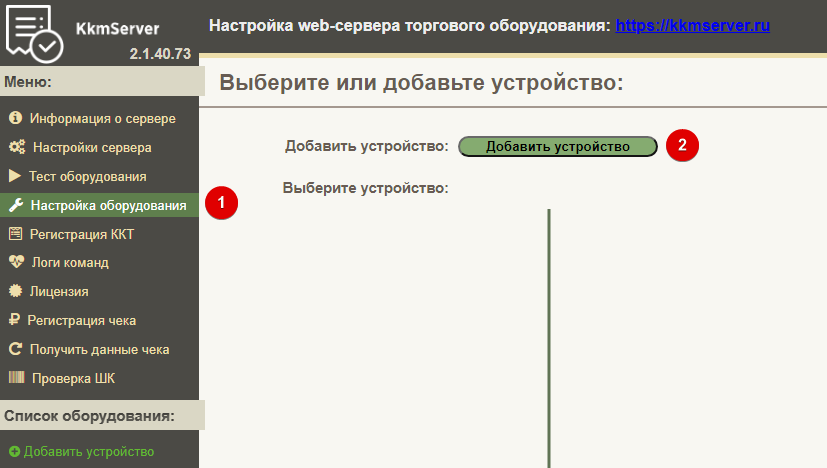This screenshot has height=468, width=827.
Task: Open Получить данные чека menu item
Action: (99, 349)
